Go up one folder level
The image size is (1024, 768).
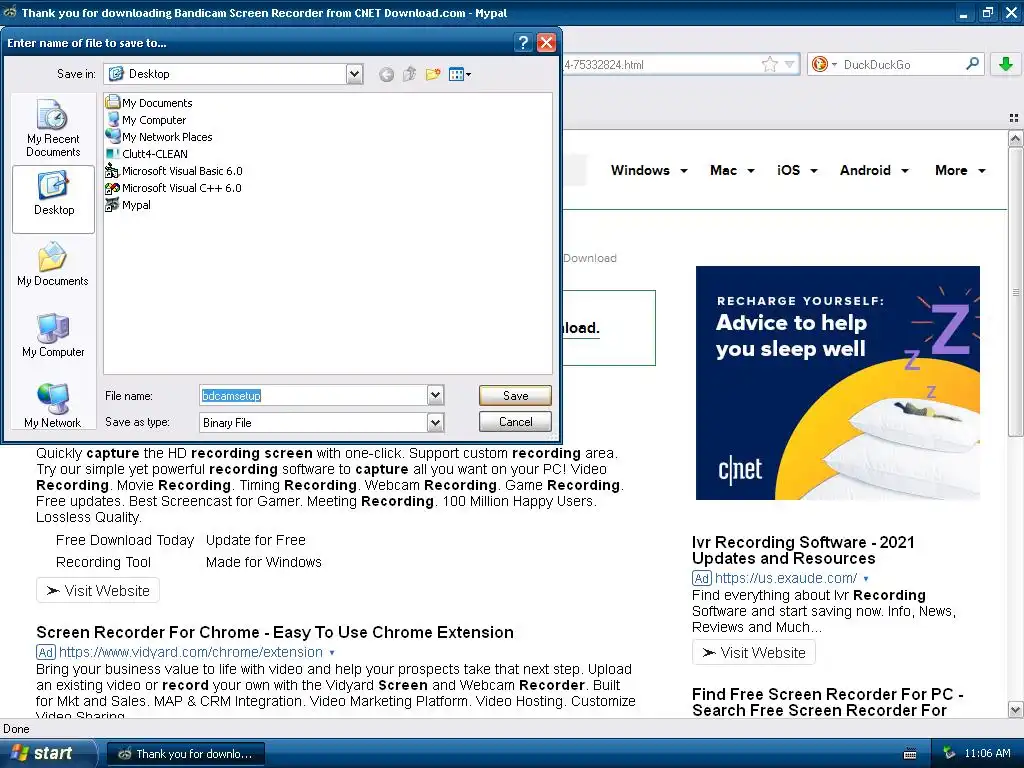[x=409, y=74]
